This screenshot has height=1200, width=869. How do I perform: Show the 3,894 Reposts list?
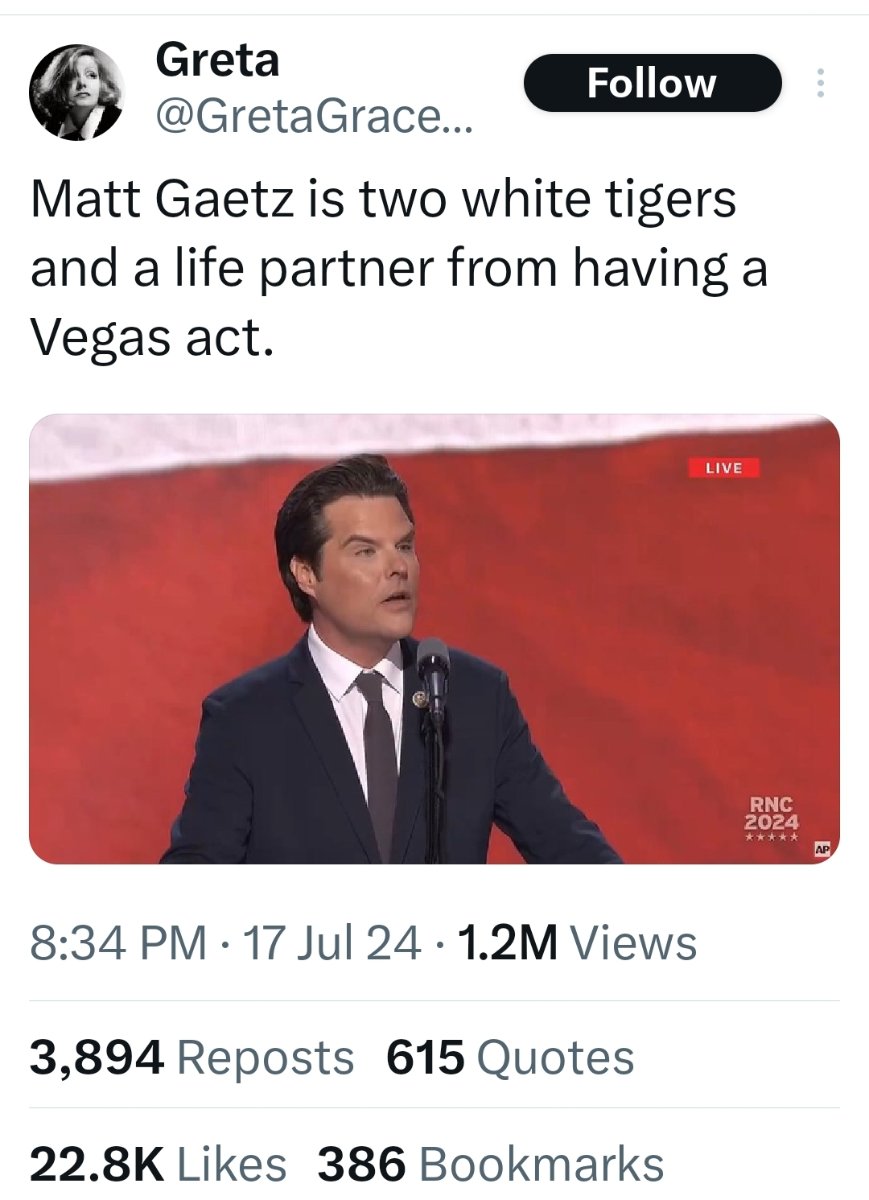(192, 1057)
